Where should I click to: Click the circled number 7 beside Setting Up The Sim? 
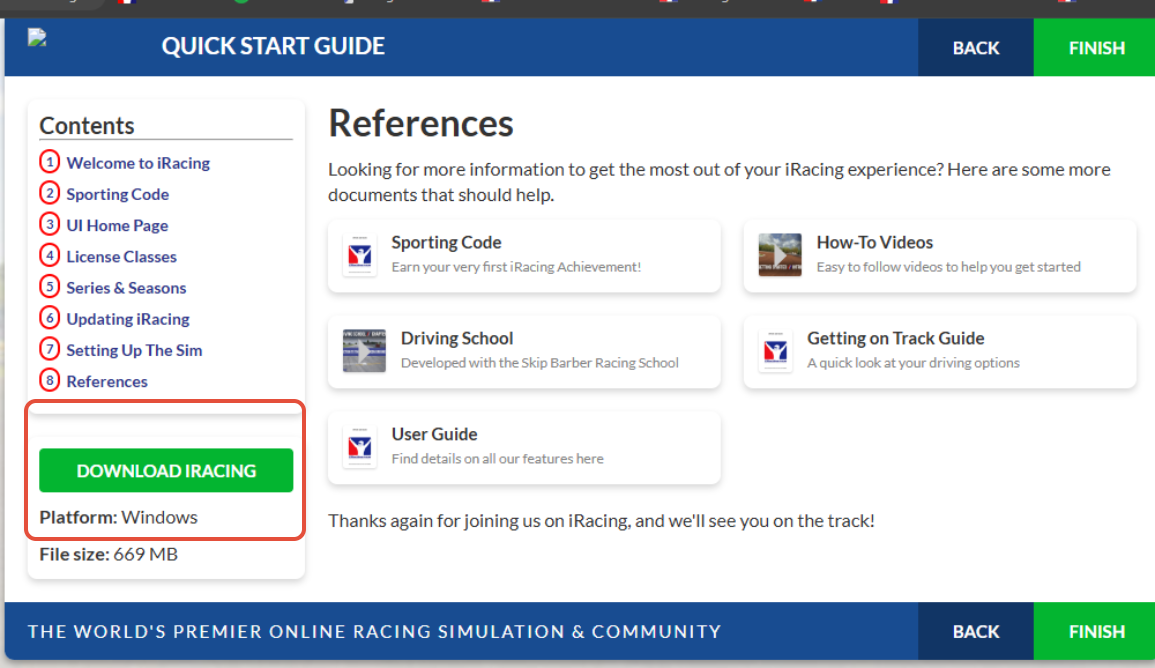(x=49, y=349)
